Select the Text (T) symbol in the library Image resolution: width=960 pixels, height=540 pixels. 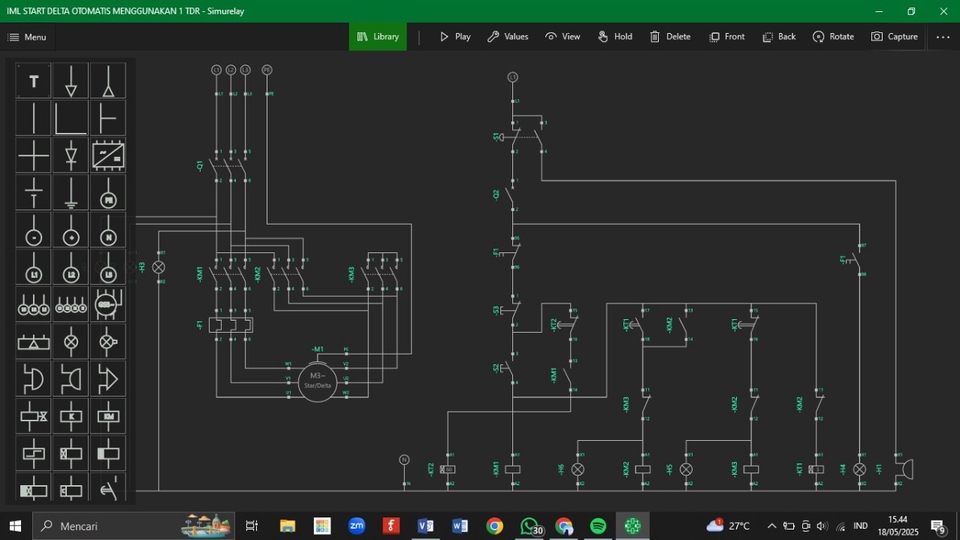pyautogui.click(x=34, y=81)
